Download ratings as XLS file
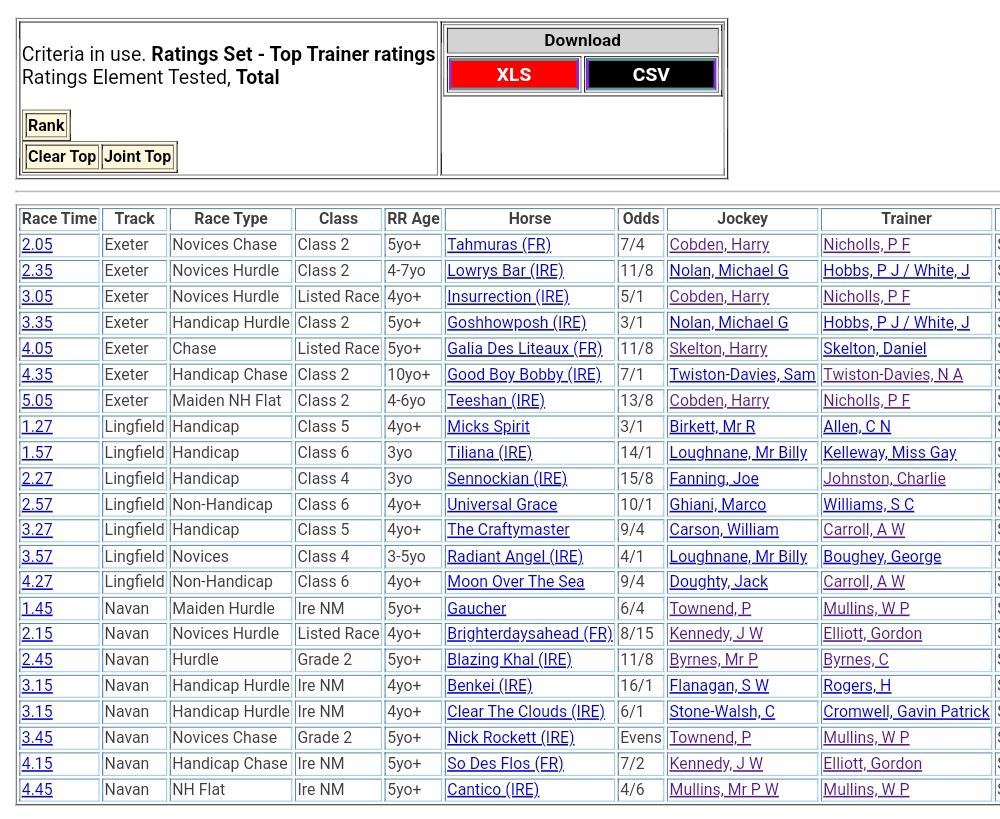1000x819 pixels. [513, 75]
